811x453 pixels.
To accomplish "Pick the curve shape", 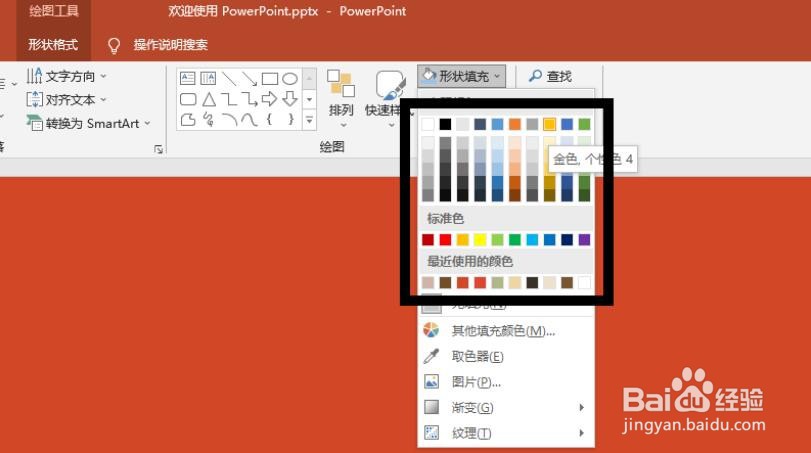I will (249, 119).
